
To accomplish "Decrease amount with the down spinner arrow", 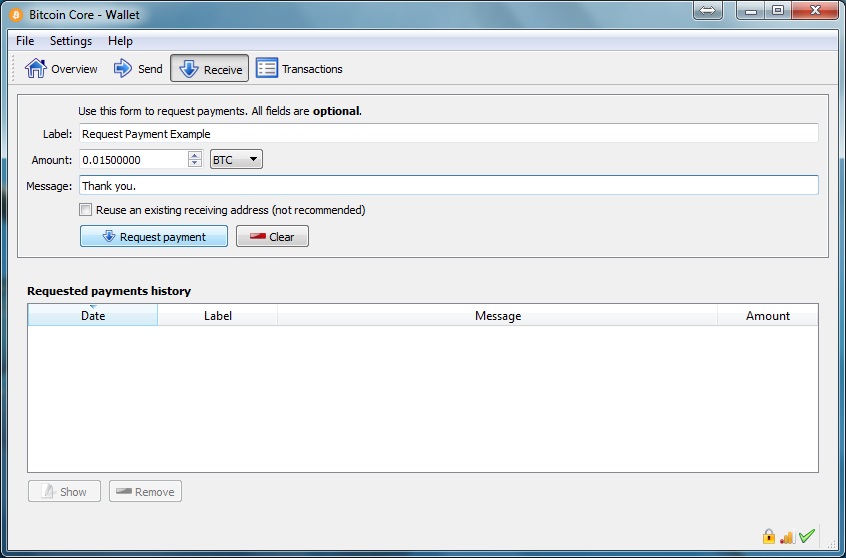I will tap(195, 163).
